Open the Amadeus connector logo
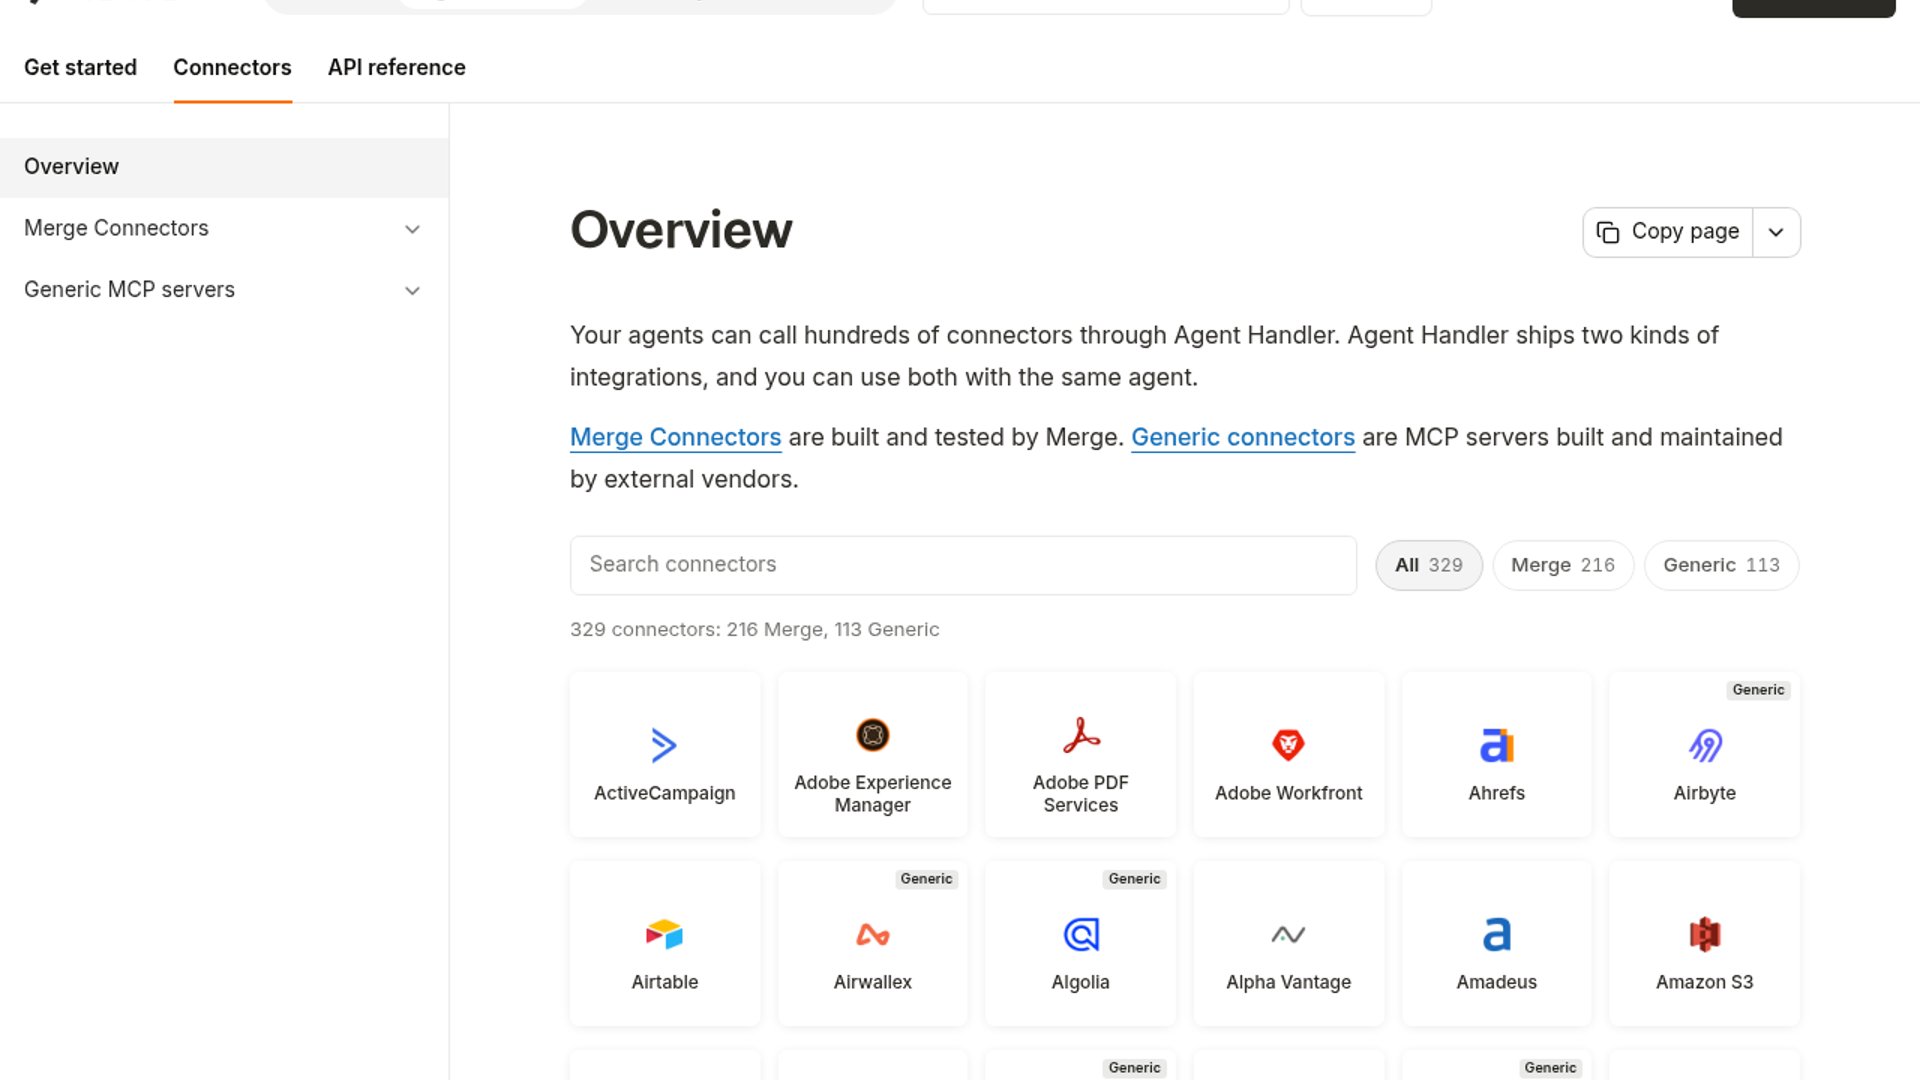The width and height of the screenshot is (1920, 1080). pyautogui.click(x=1496, y=934)
